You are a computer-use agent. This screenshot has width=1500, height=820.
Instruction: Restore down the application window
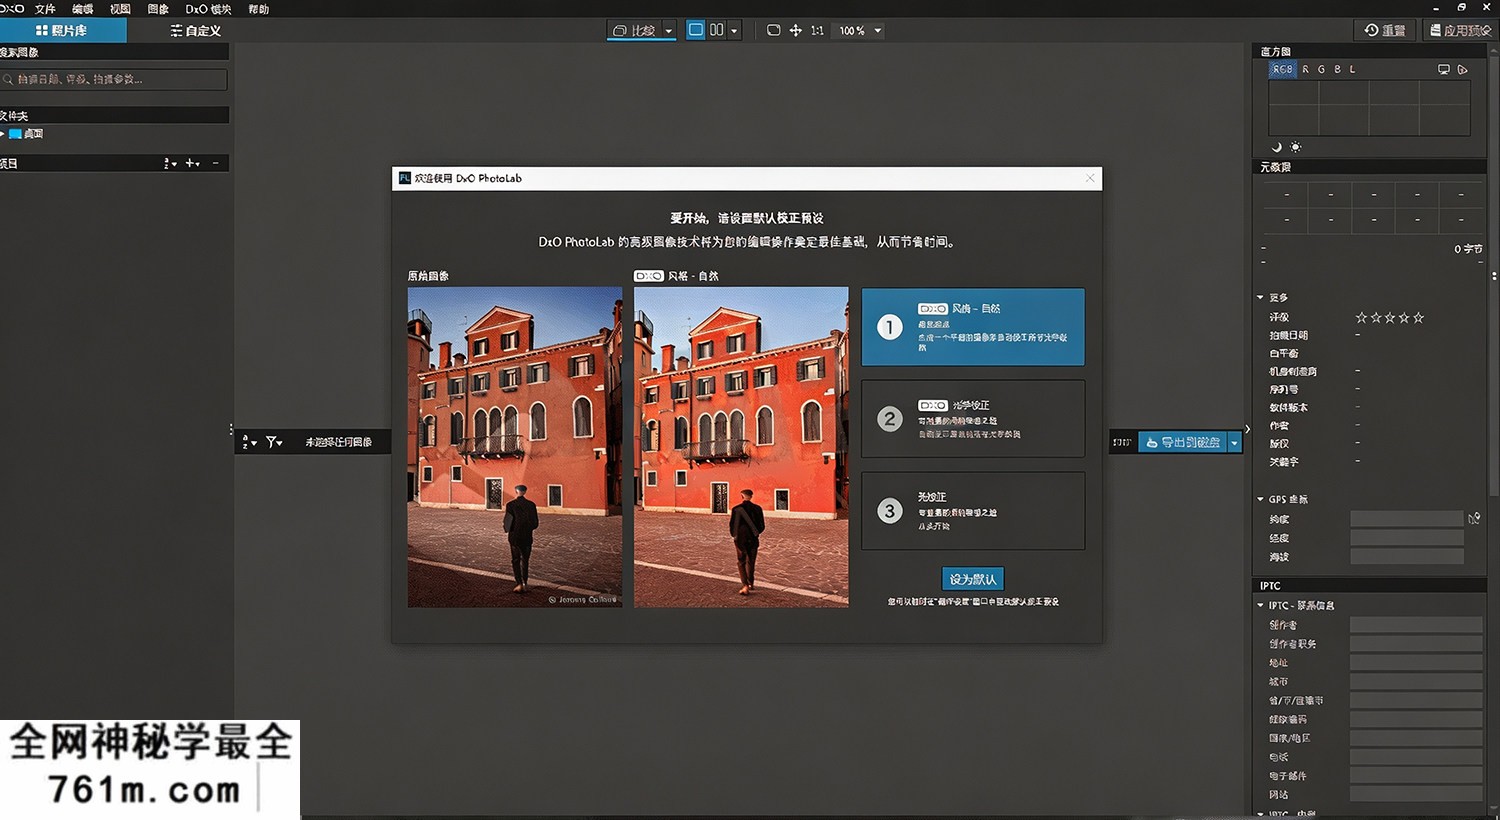tap(1462, 8)
